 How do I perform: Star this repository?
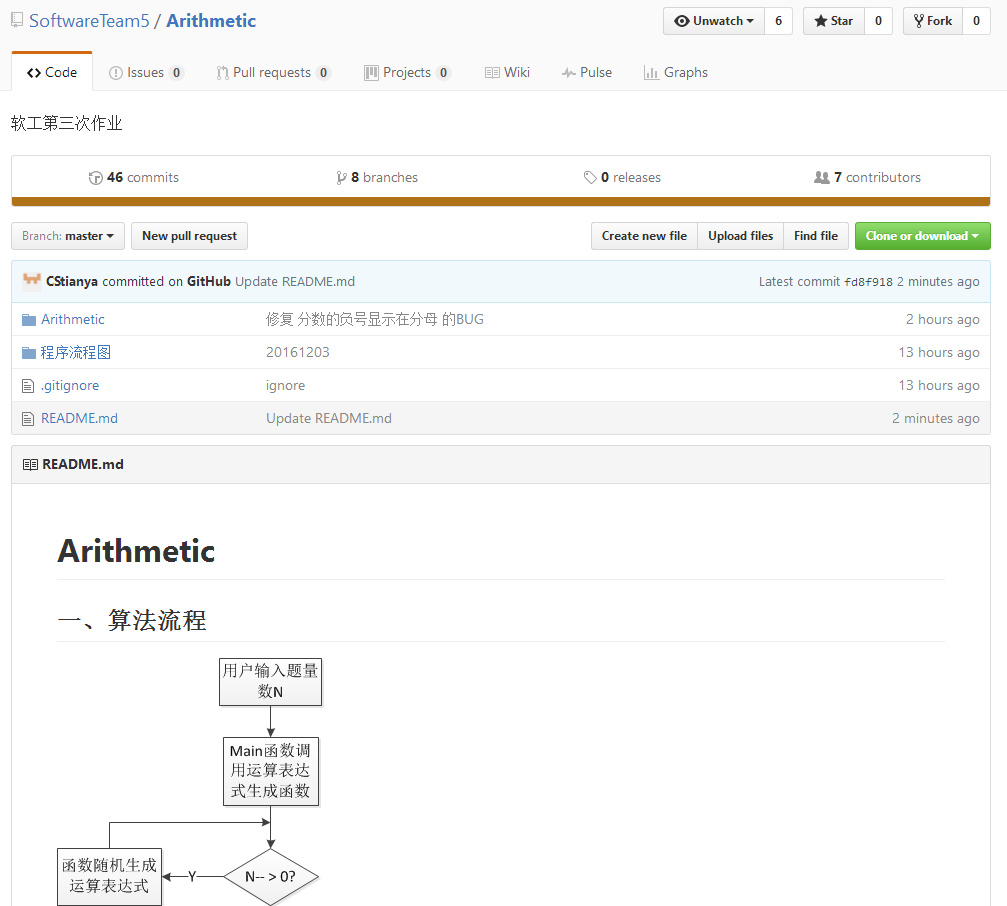pos(834,21)
